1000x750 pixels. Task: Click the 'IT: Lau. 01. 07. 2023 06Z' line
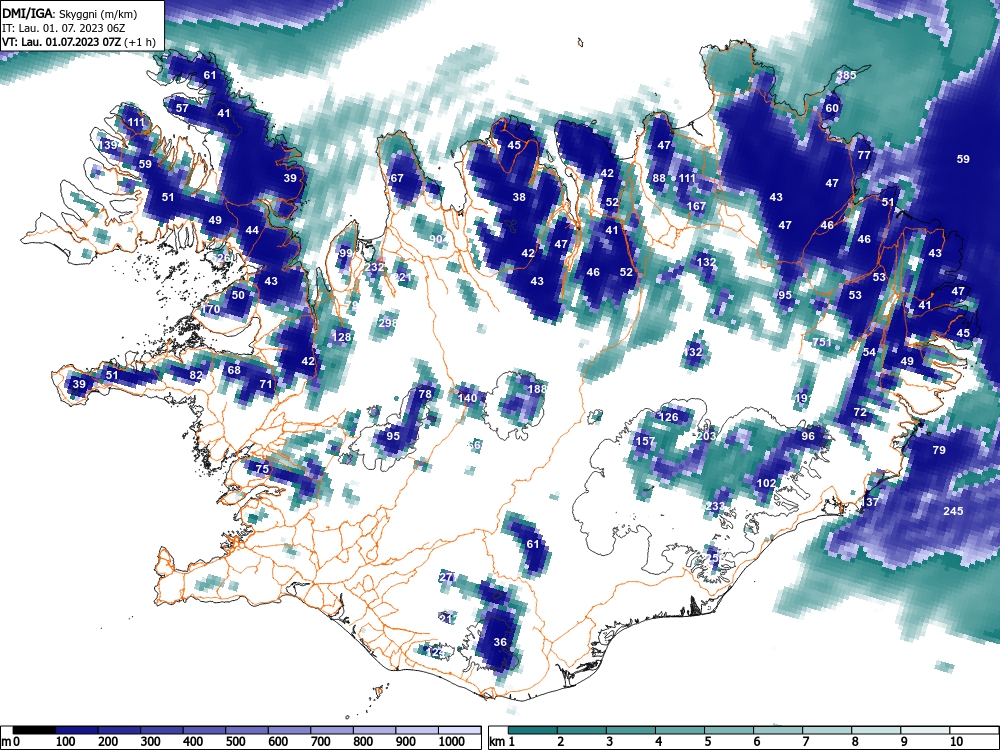[65, 28]
